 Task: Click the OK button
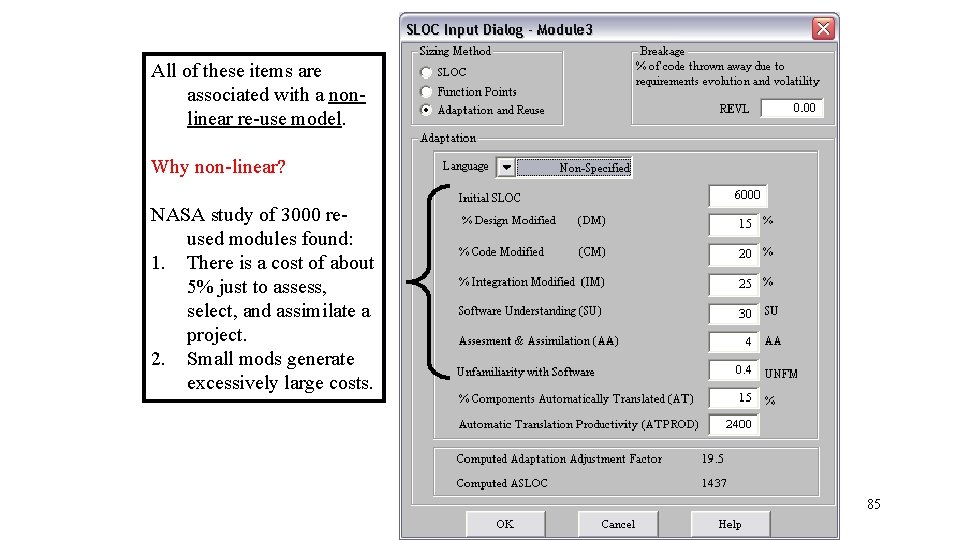(505, 524)
